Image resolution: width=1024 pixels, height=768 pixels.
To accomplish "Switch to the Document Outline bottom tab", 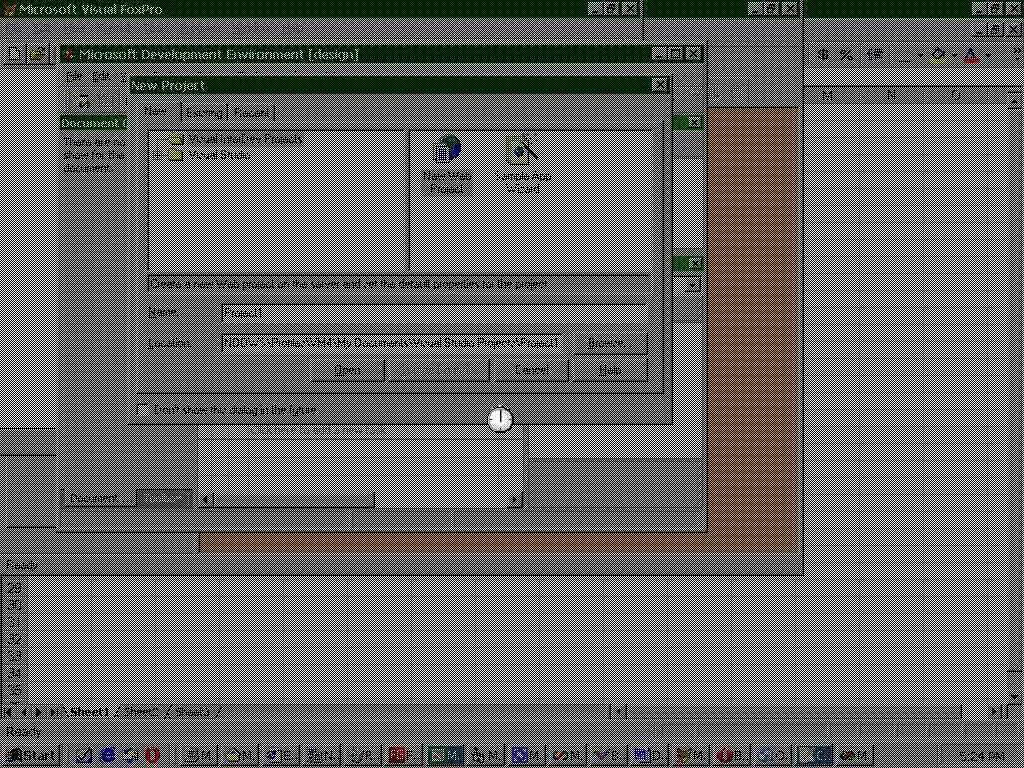I will tap(99, 498).
